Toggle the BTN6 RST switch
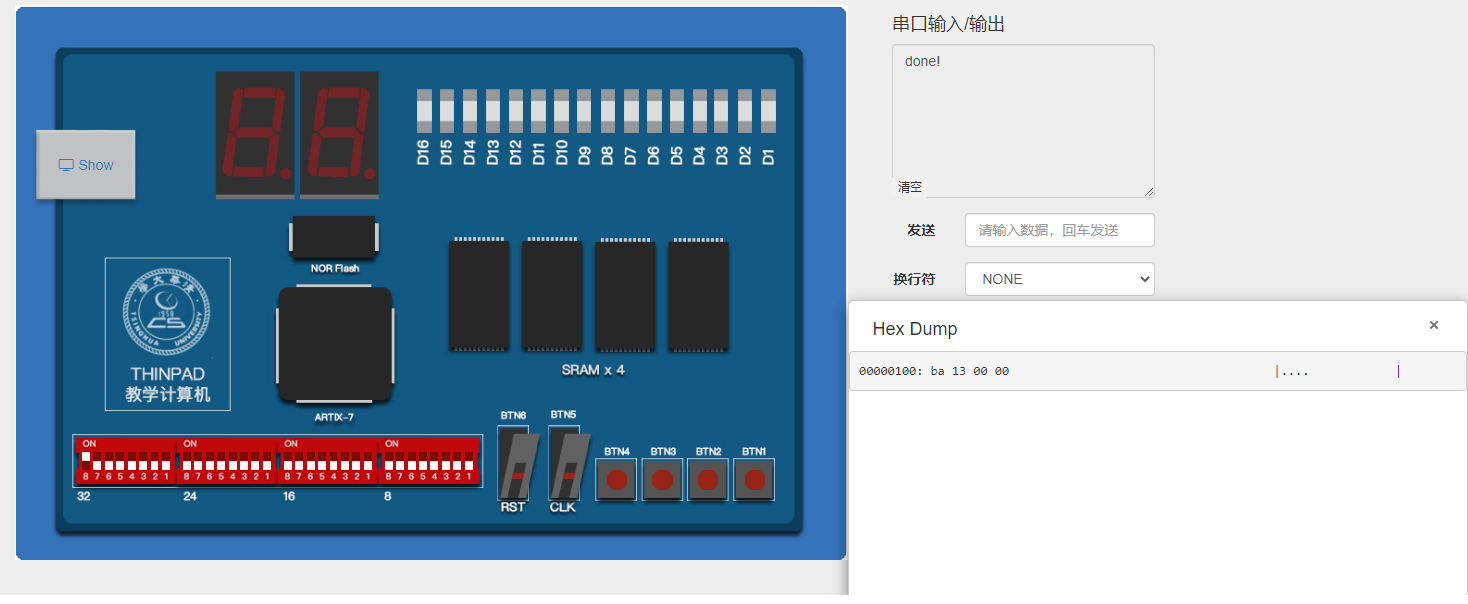 [x=513, y=465]
